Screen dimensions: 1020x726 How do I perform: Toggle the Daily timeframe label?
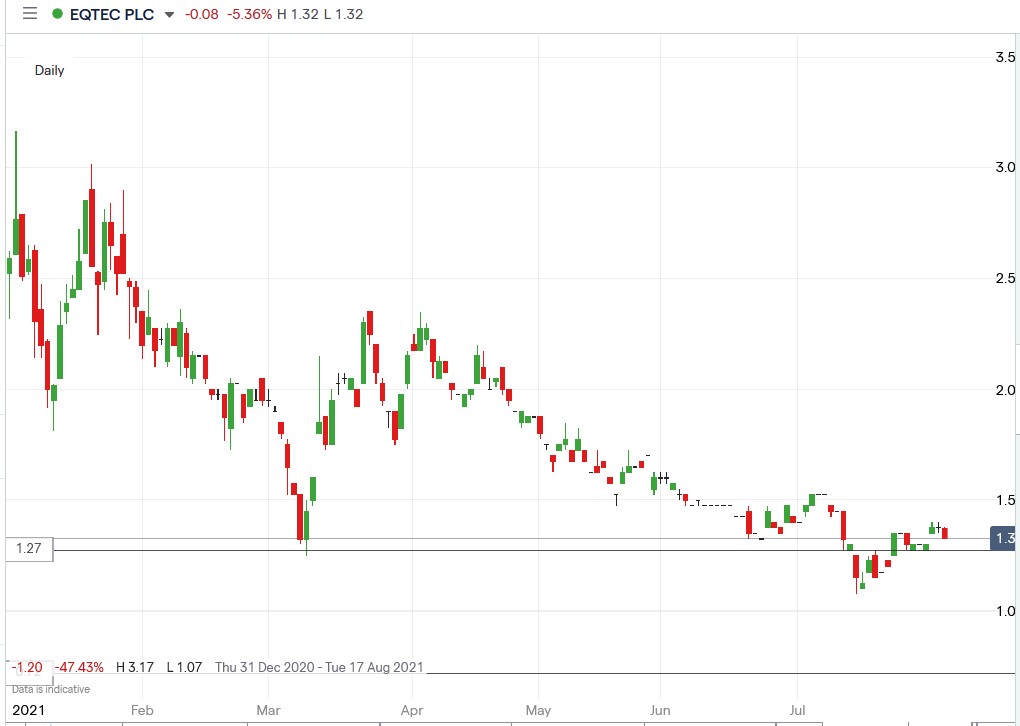pos(49,70)
